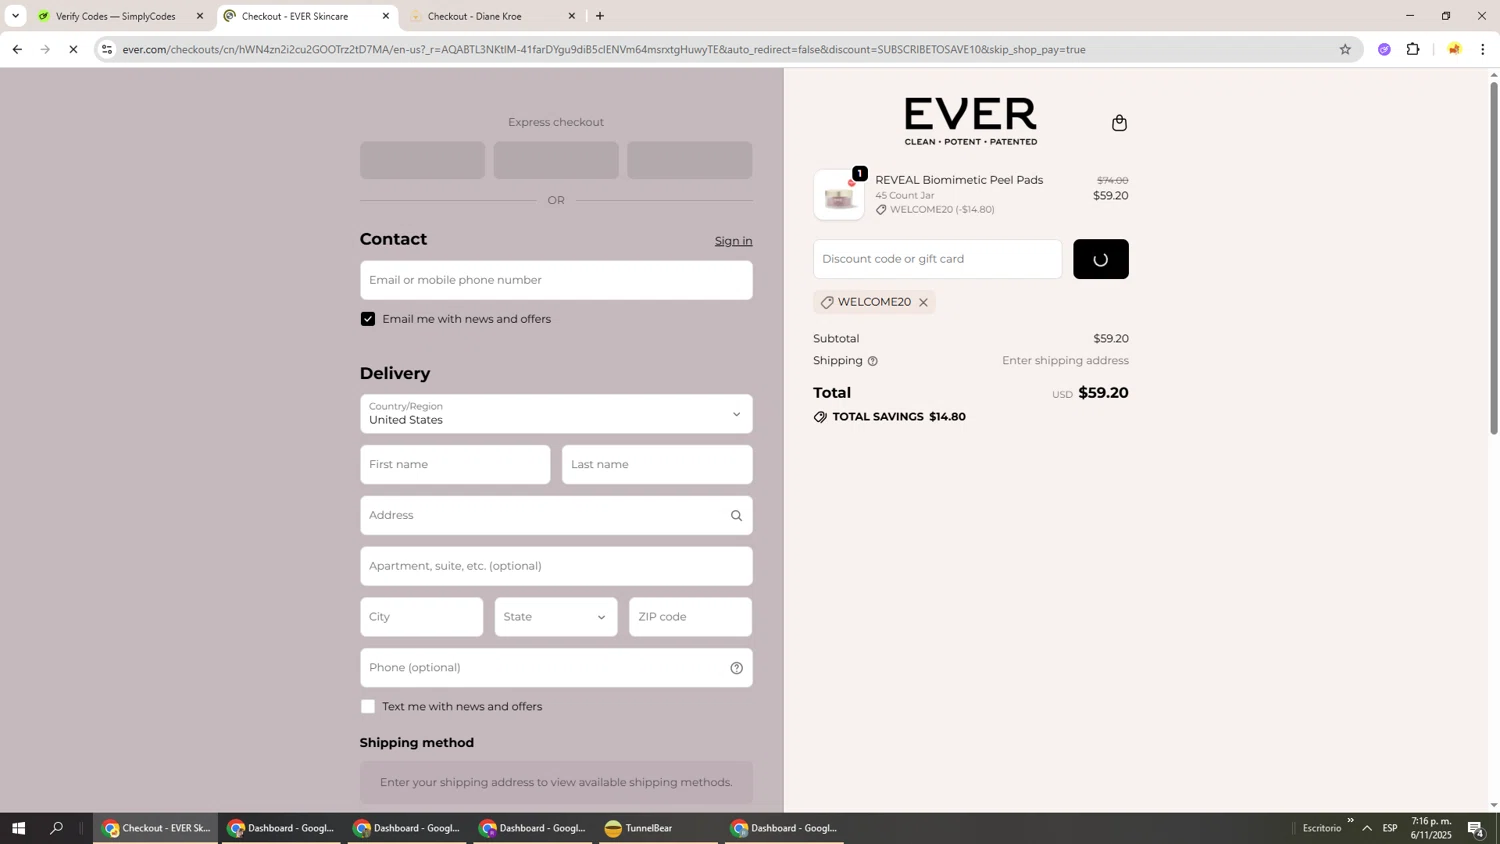This screenshot has width=1500, height=844.
Task: Open first Dashboard Google taskbar window
Action: click(282, 828)
